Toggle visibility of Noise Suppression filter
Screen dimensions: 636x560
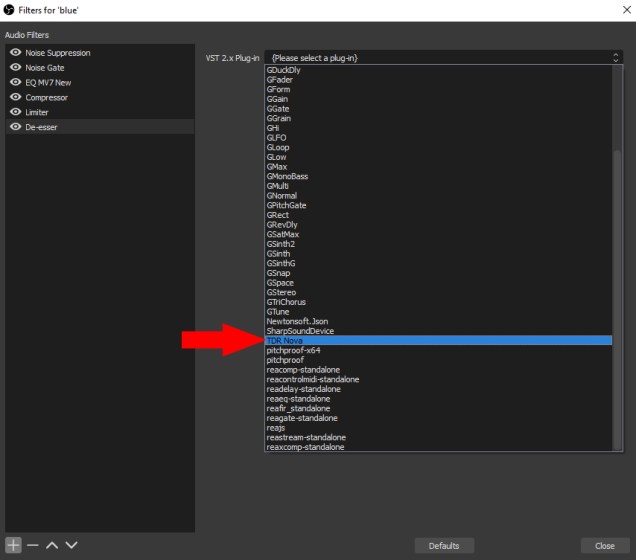(15, 53)
